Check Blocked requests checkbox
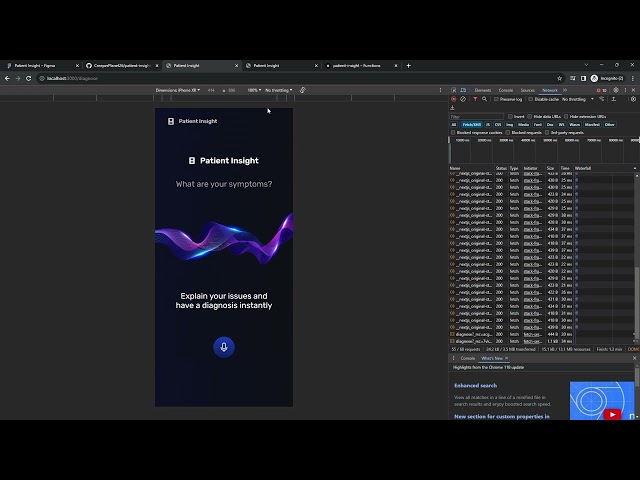 (x=508, y=133)
